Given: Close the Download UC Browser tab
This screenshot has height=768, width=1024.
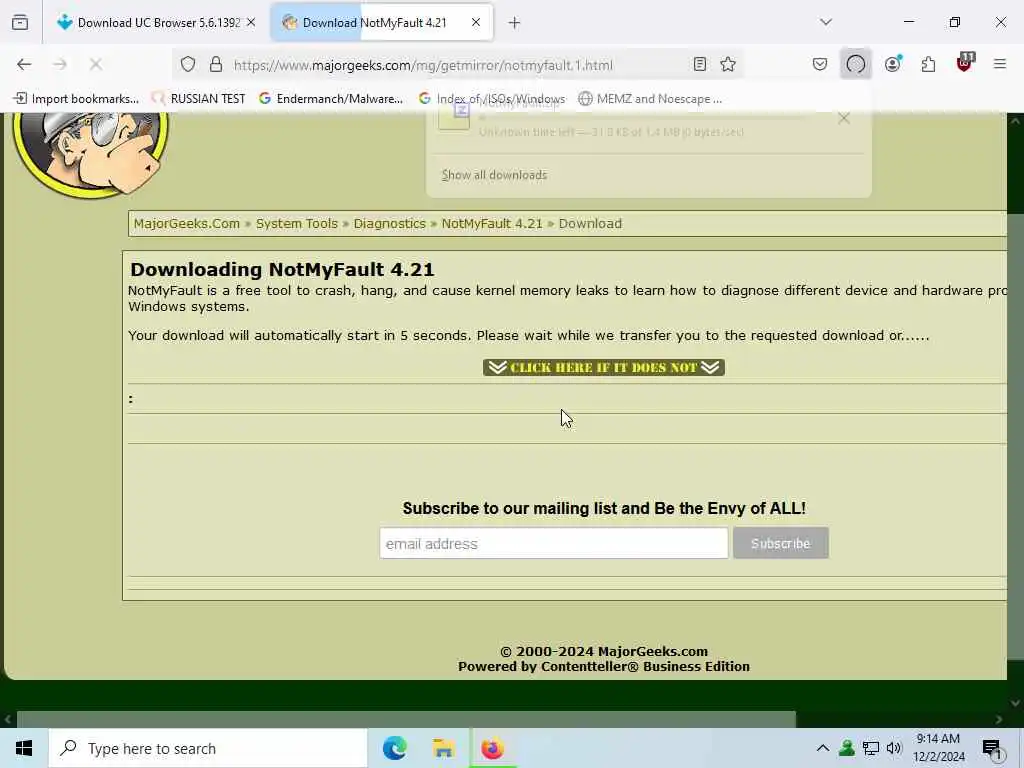Looking at the screenshot, I should (x=251, y=23).
